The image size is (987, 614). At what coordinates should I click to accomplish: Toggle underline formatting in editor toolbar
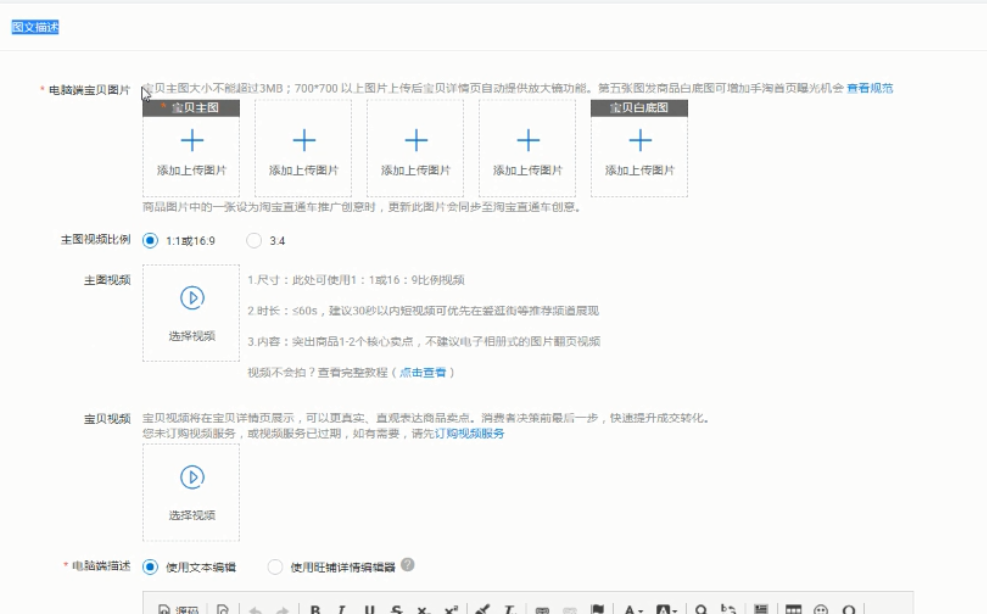pos(370,609)
